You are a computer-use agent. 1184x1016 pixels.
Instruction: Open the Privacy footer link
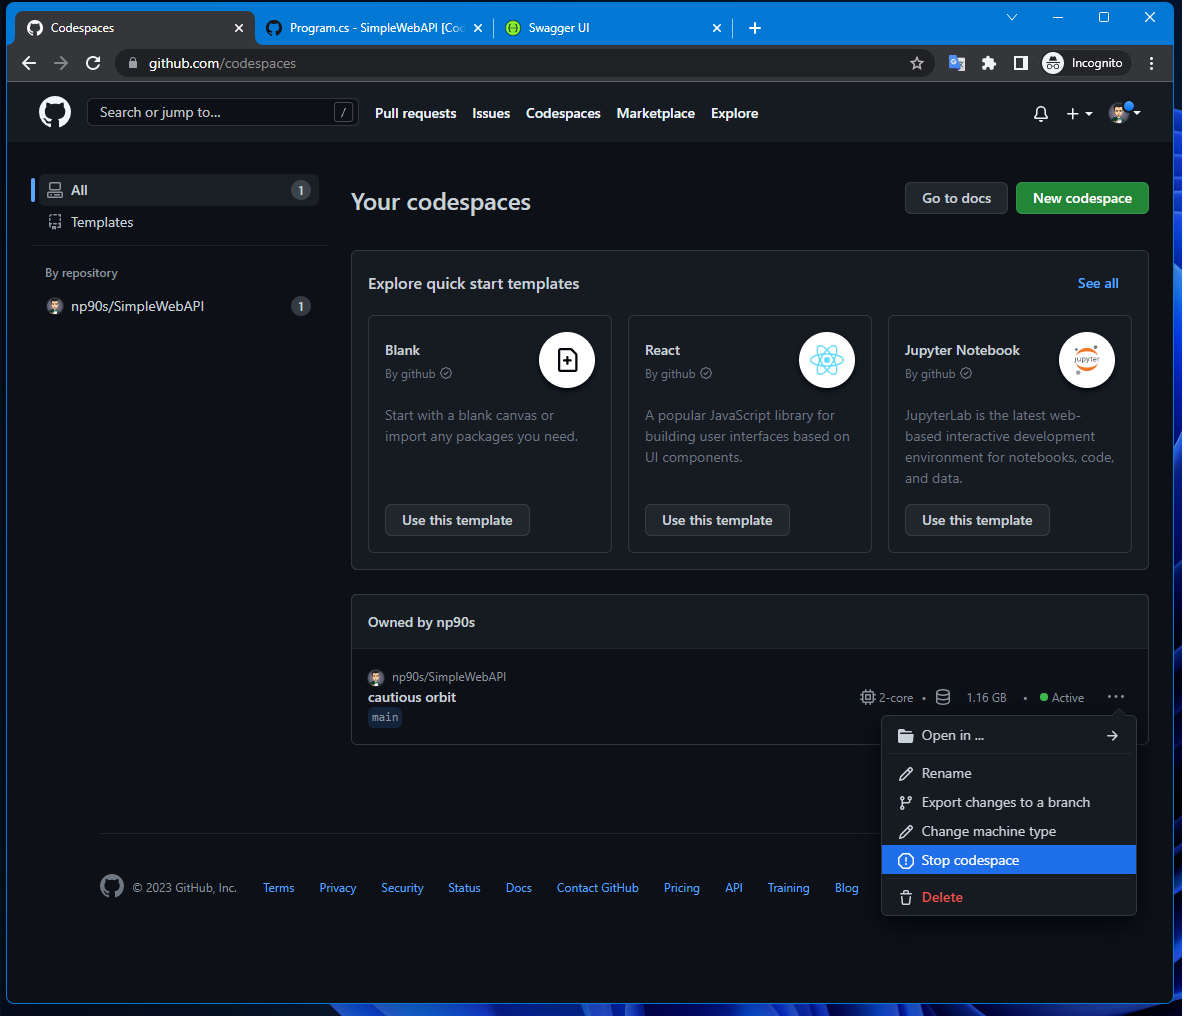pyautogui.click(x=338, y=888)
